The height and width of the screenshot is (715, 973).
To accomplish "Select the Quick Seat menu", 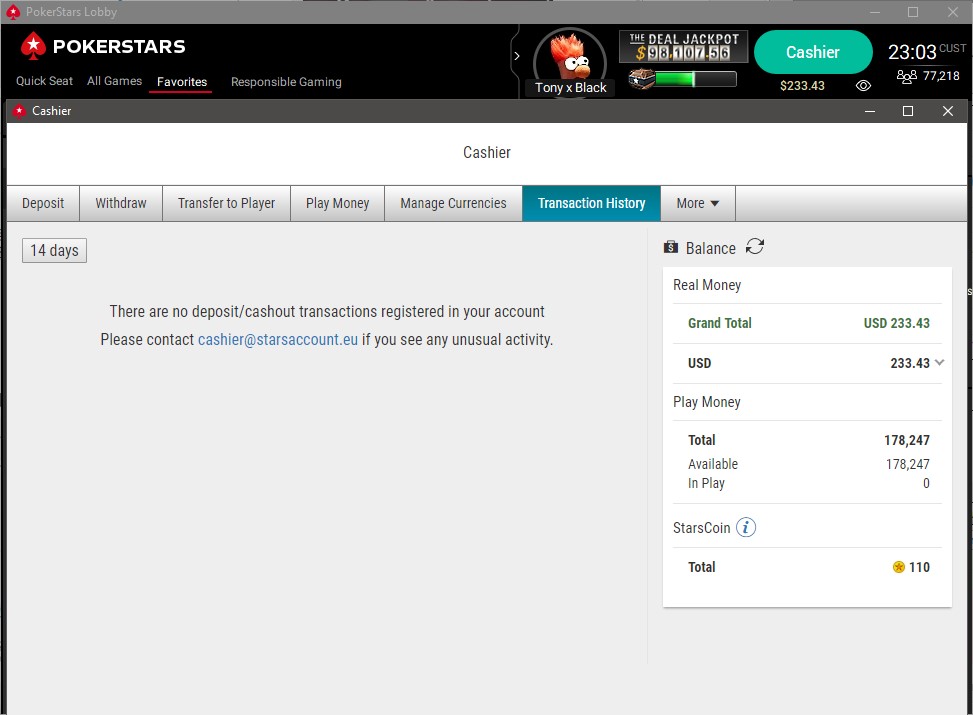I will (x=44, y=81).
